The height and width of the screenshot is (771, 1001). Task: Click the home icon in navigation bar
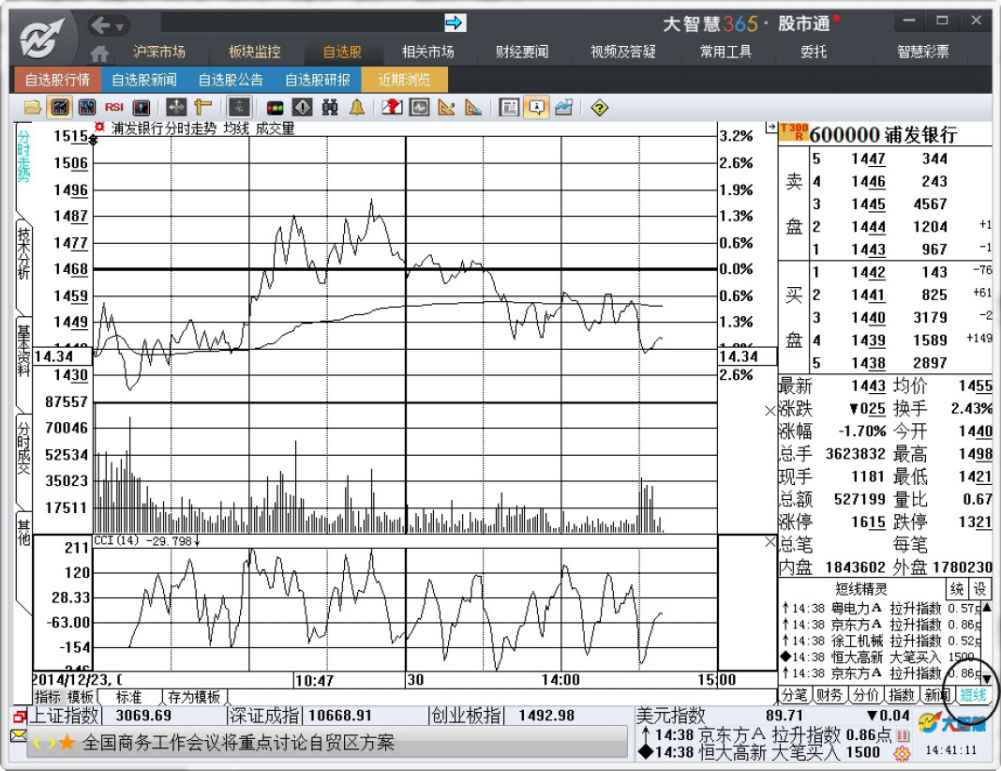(x=100, y=53)
